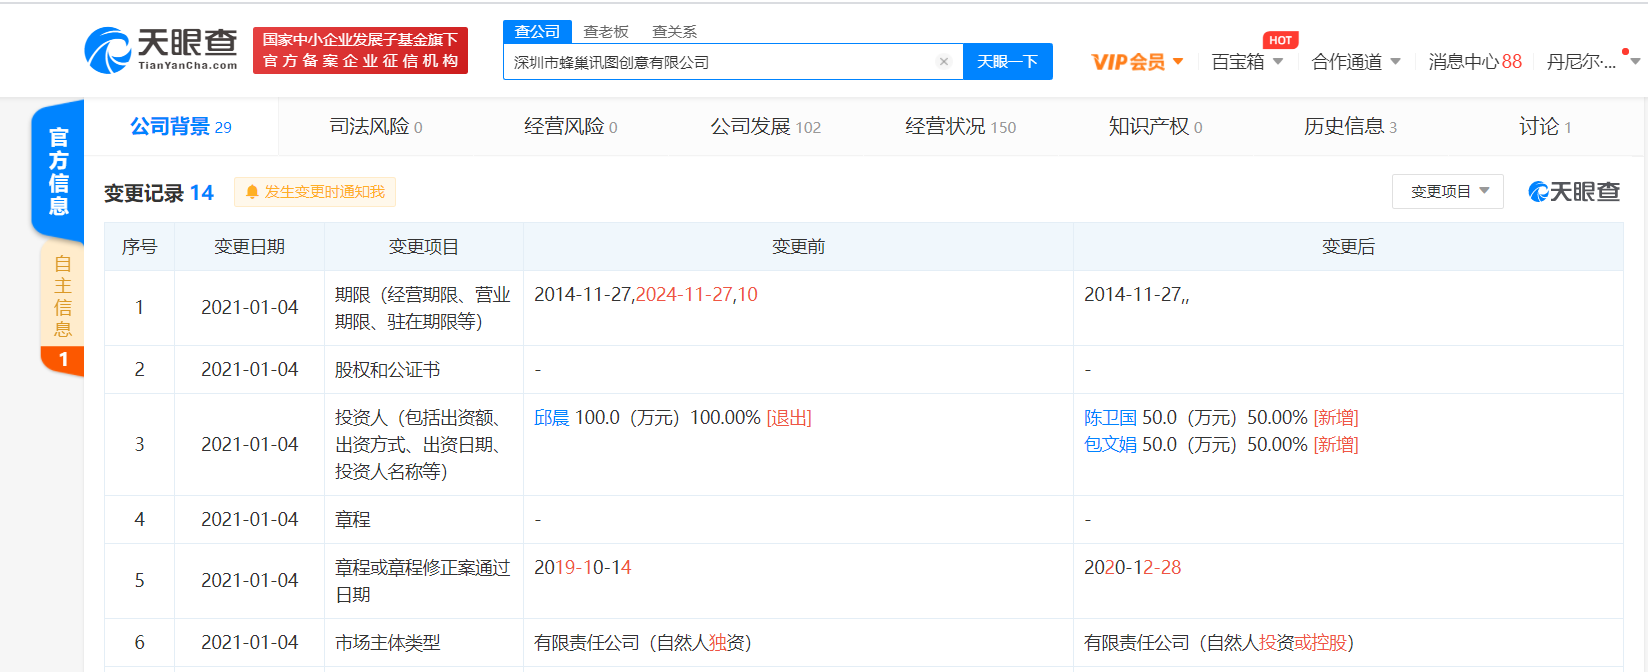Clear the search box with X icon
Screen dimensions: 1648x672
[943, 62]
